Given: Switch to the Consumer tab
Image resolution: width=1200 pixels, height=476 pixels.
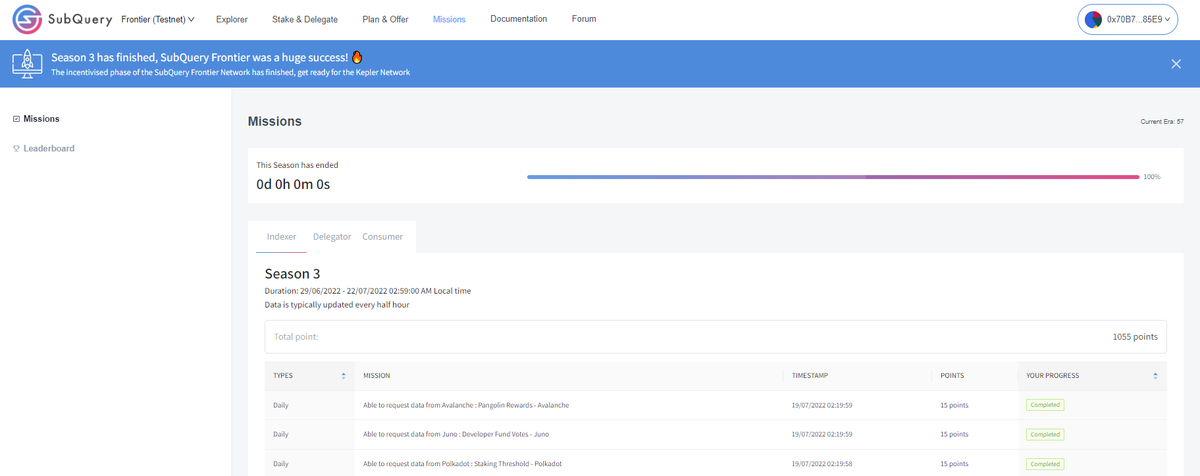Looking at the screenshot, I should 383,237.
